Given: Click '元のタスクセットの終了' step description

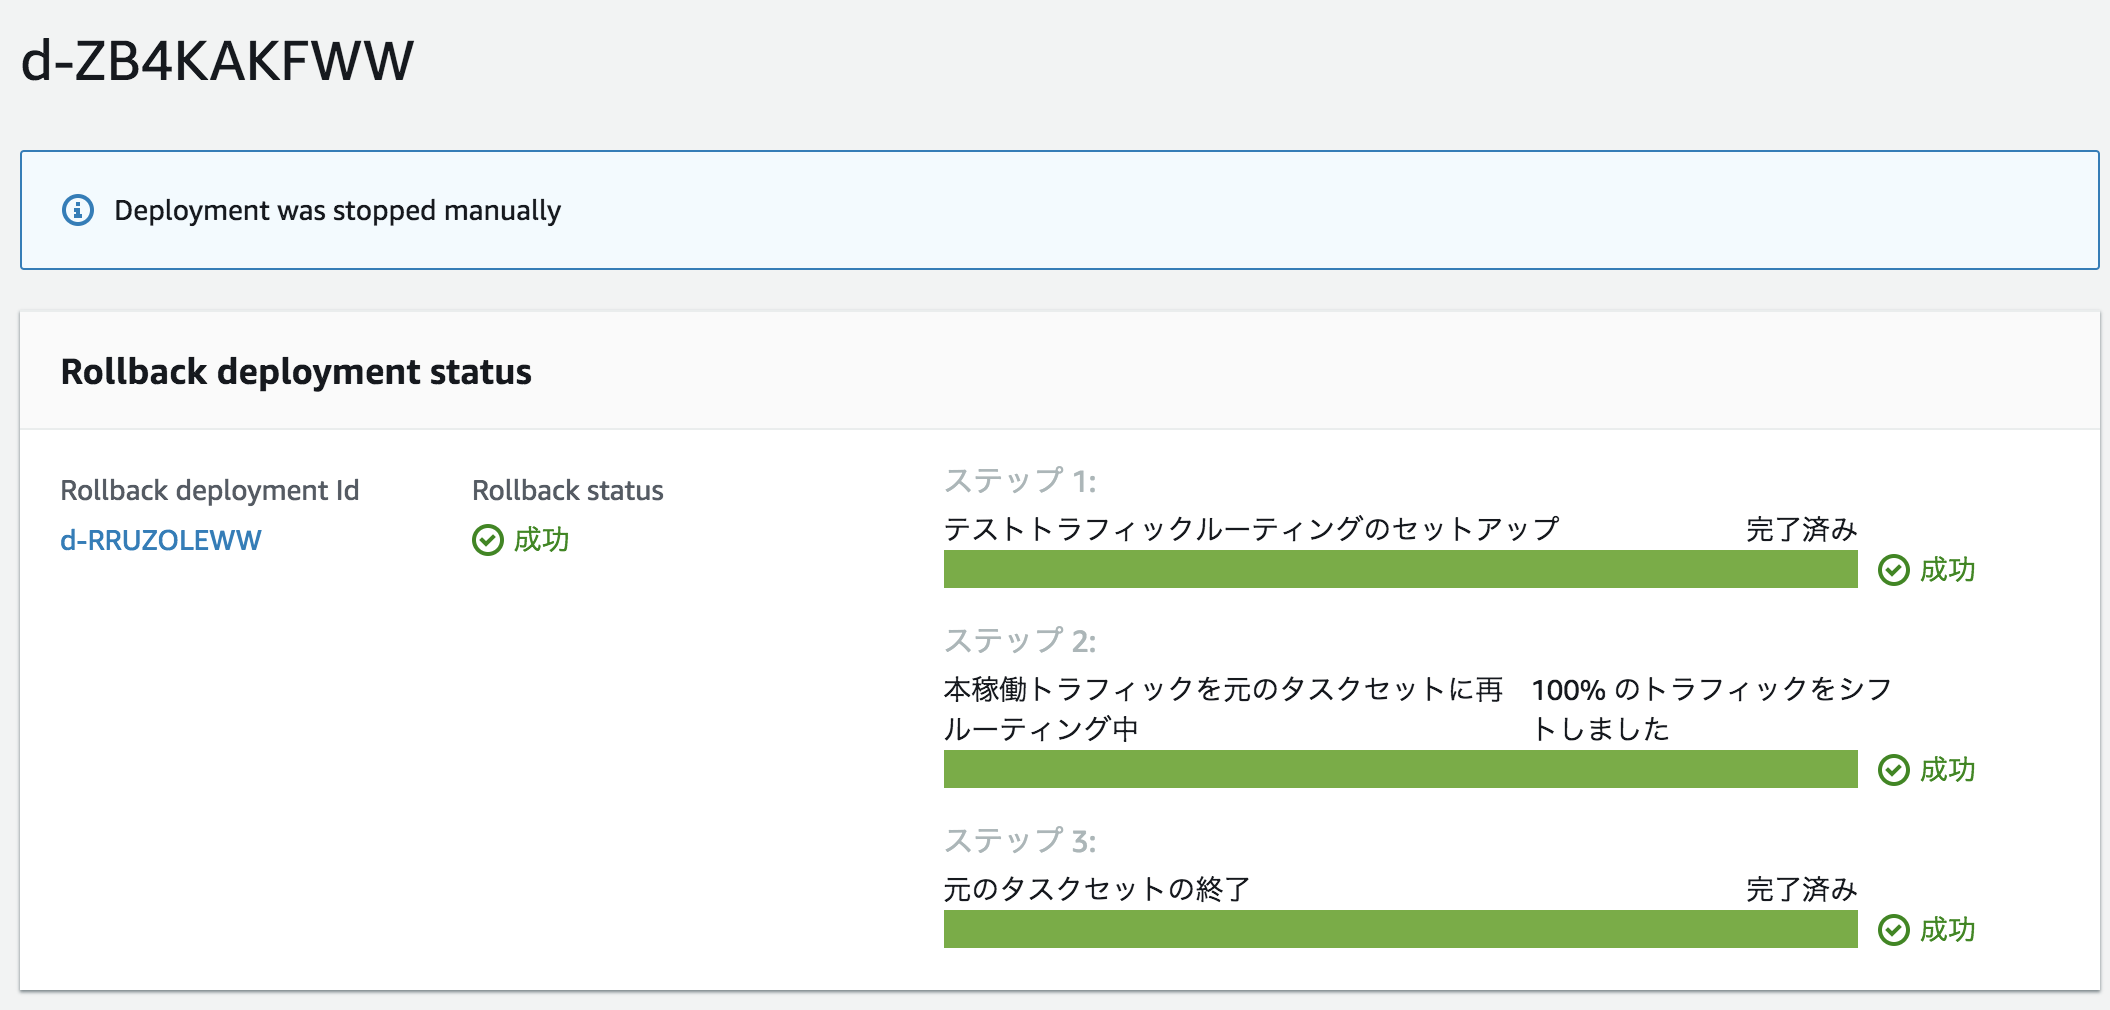Looking at the screenshot, I should click(1097, 889).
